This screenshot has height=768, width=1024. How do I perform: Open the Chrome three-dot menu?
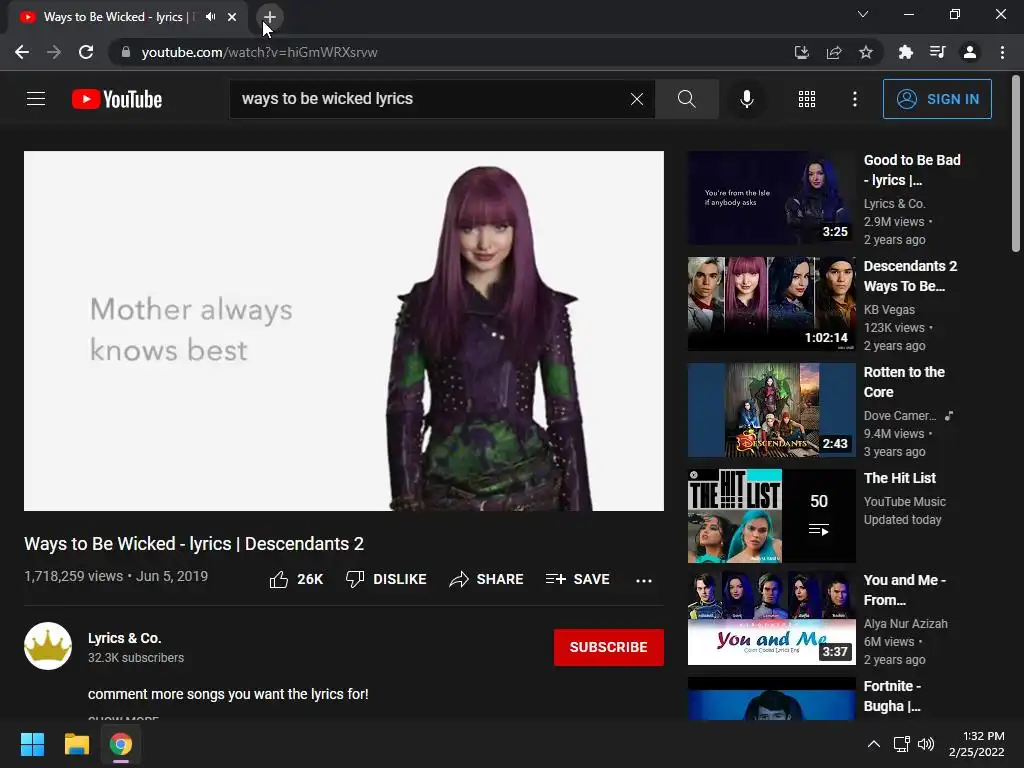pyautogui.click(x=1002, y=52)
